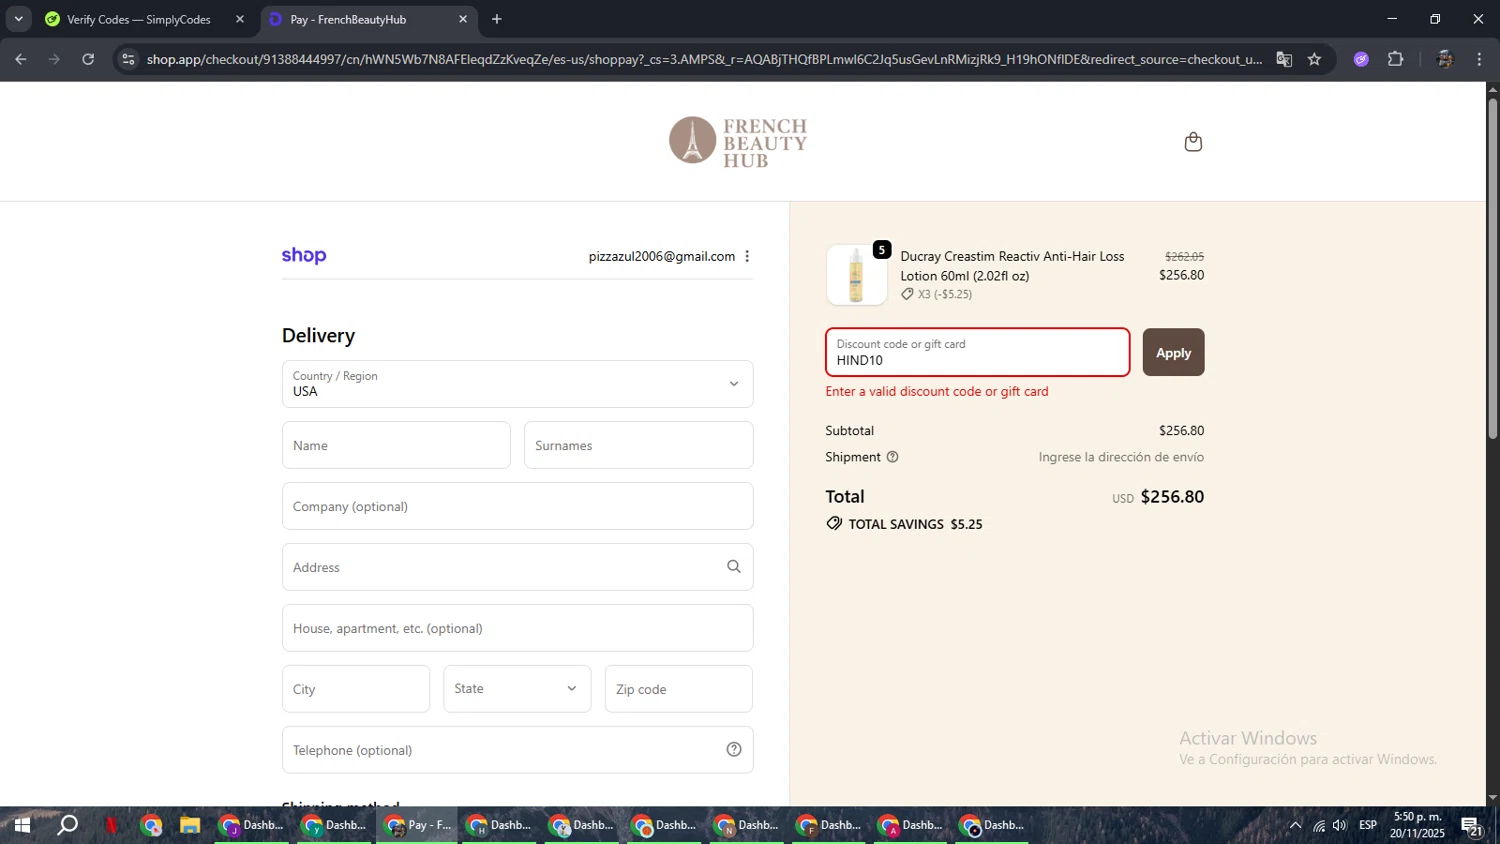Click the Zip code input field
Image resolution: width=1500 pixels, height=844 pixels.
coord(678,689)
